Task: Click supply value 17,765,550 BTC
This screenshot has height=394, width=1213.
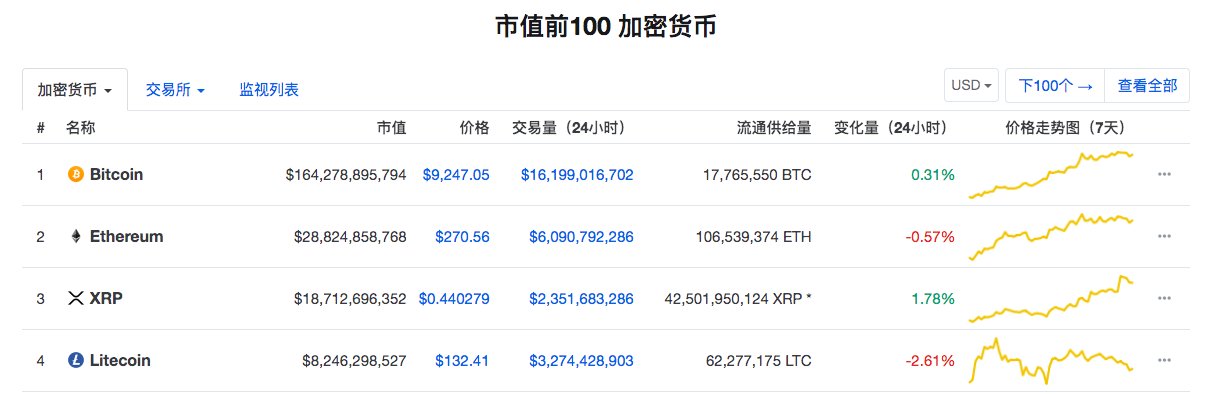Action: tap(757, 175)
